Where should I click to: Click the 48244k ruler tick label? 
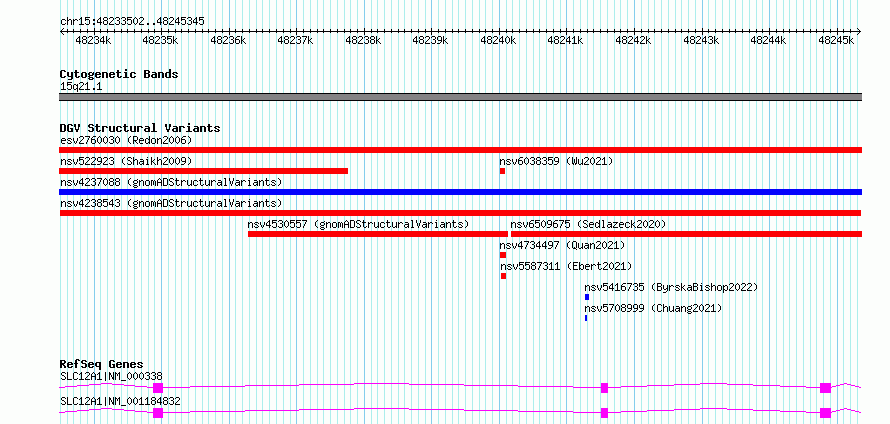point(769,40)
